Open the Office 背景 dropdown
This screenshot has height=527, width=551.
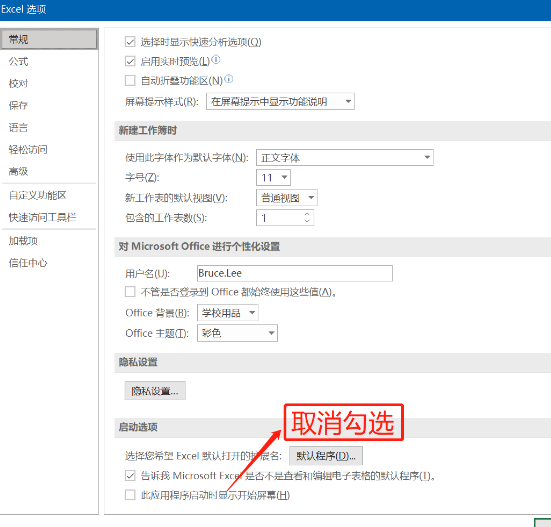(x=228, y=313)
